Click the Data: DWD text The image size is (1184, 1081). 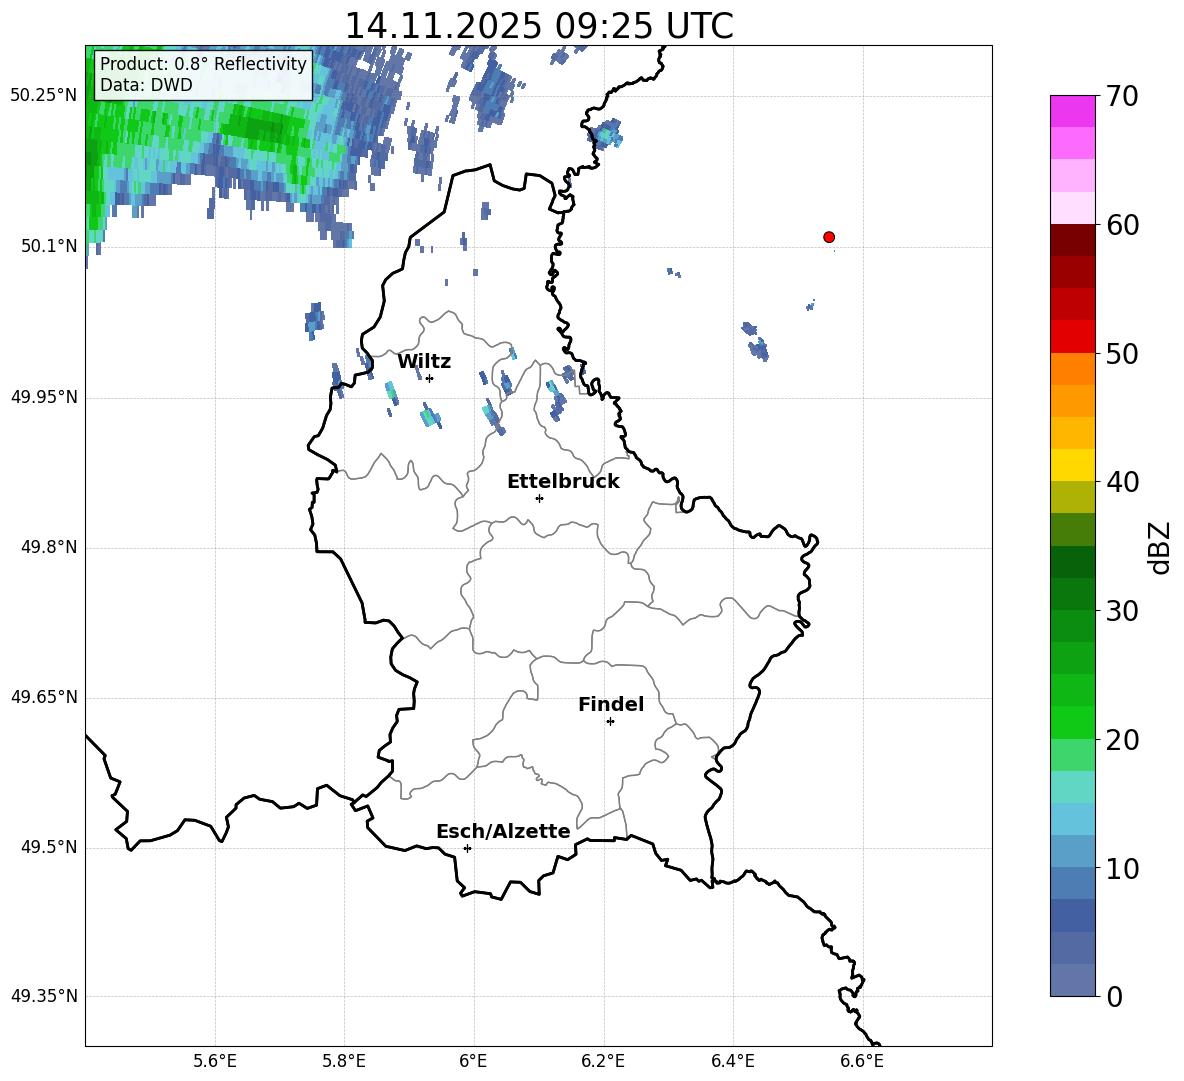pyautogui.click(x=146, y=85)
